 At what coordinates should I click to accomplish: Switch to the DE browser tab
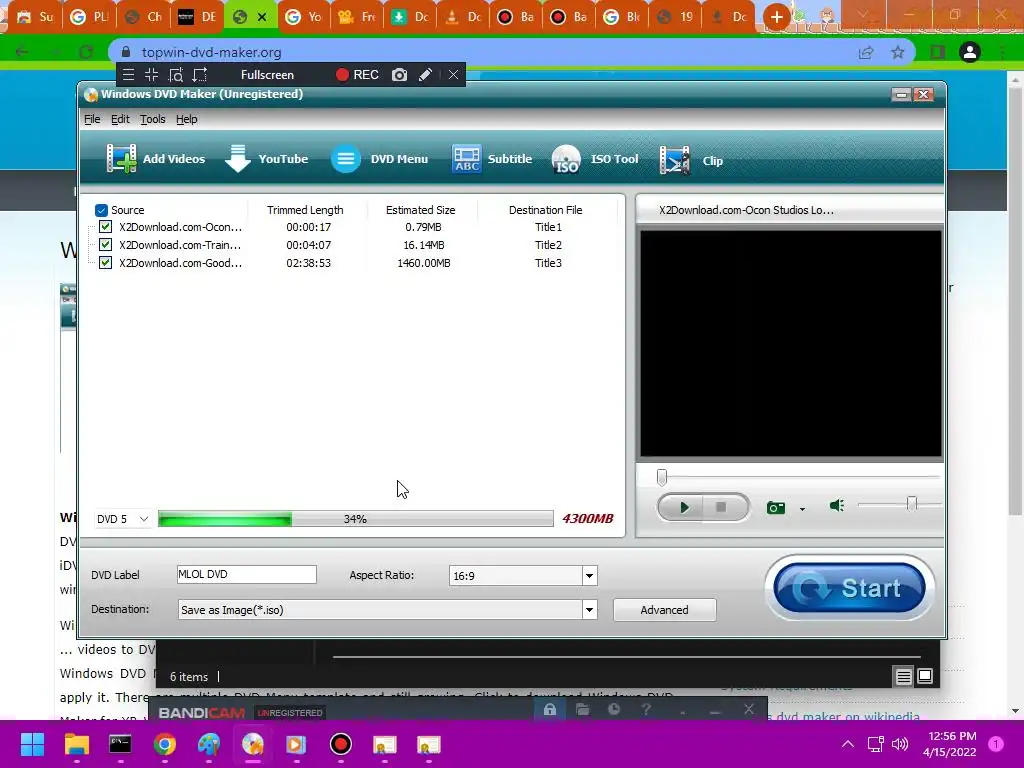(x=197, y=17)
